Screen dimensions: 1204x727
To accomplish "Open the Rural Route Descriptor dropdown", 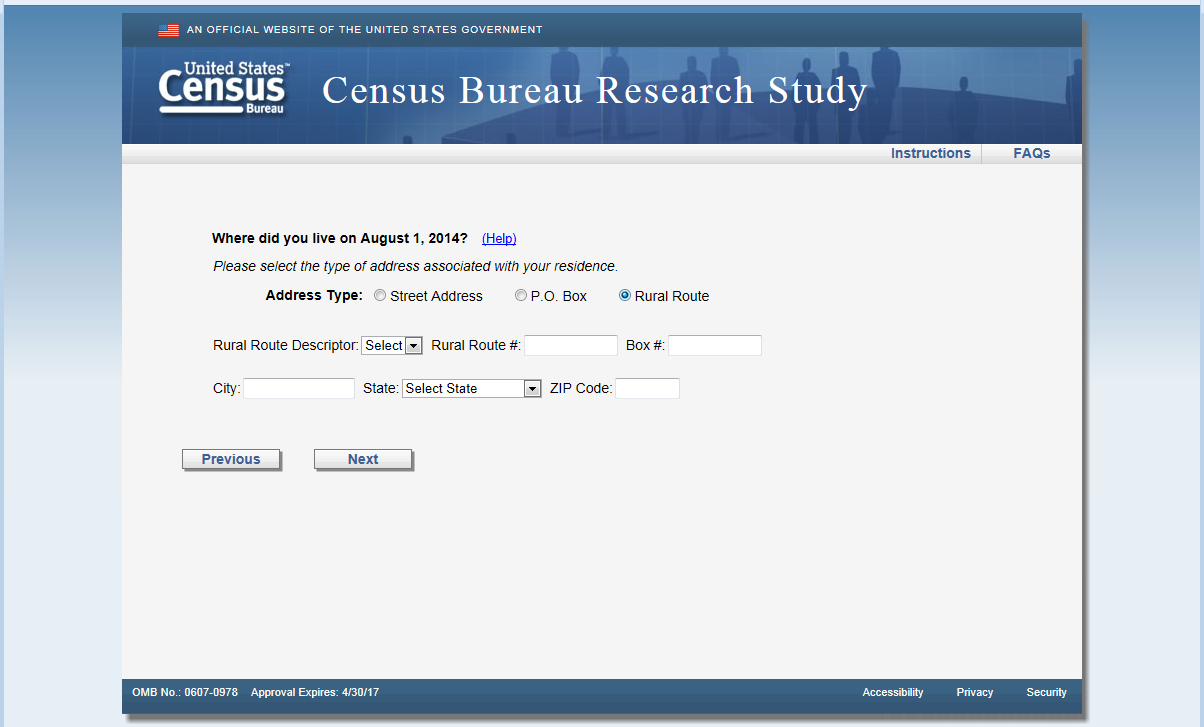I will coord(392,346).
